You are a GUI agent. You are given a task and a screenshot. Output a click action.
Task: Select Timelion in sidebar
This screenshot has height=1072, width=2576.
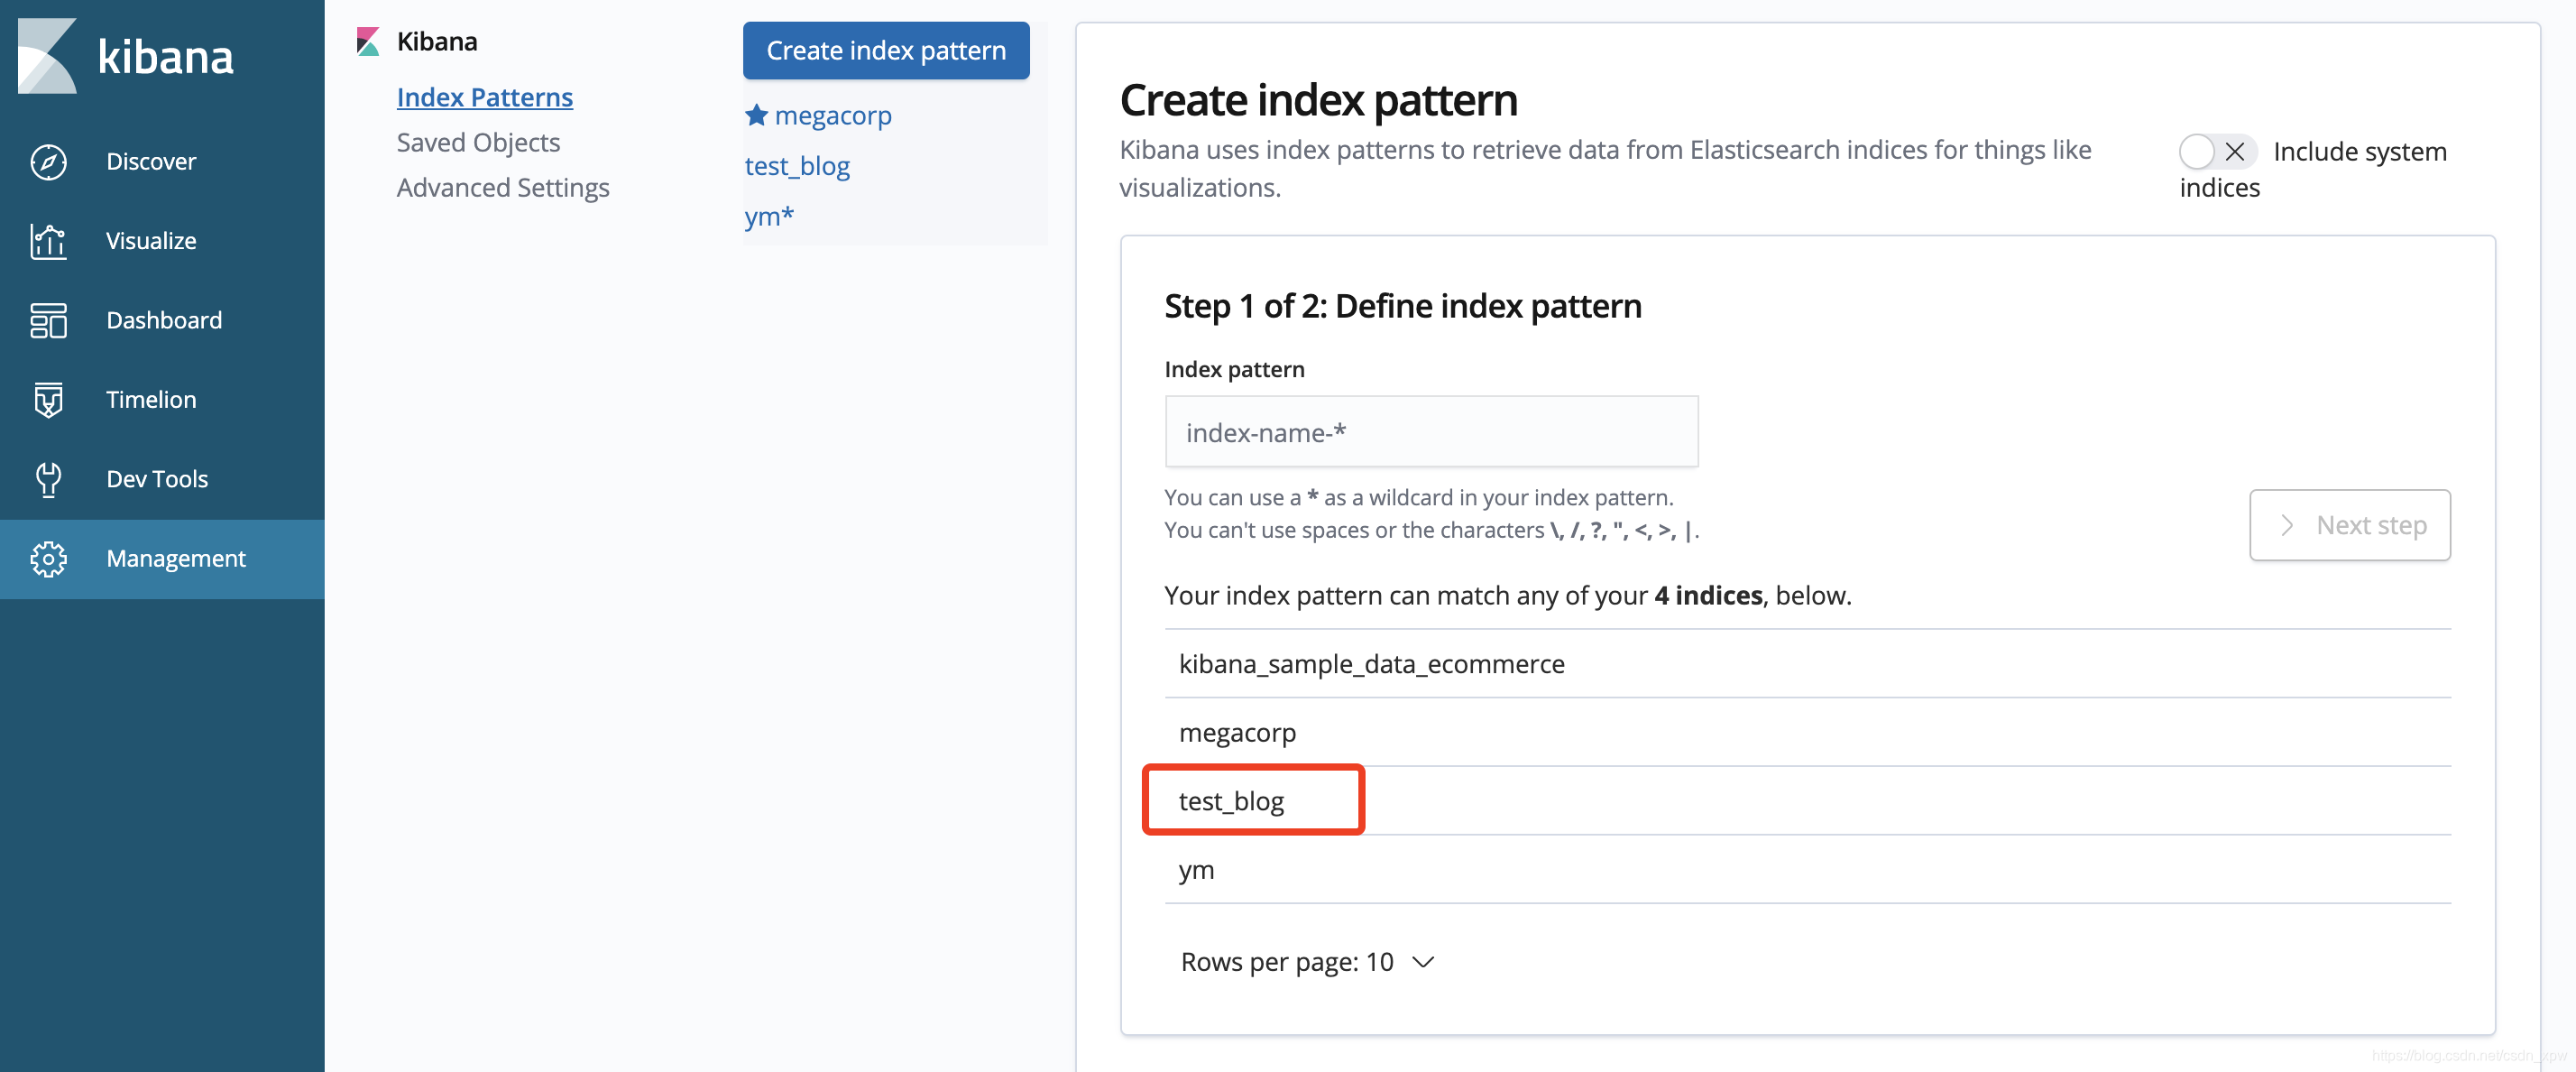coord(162,400)
